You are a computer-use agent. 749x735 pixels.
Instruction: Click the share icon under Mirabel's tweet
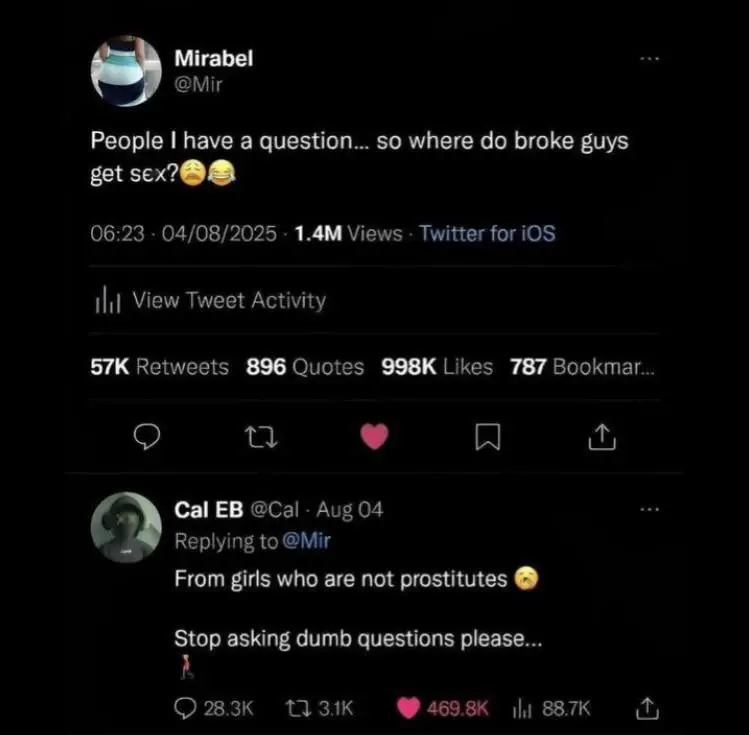tap(600, 436)
